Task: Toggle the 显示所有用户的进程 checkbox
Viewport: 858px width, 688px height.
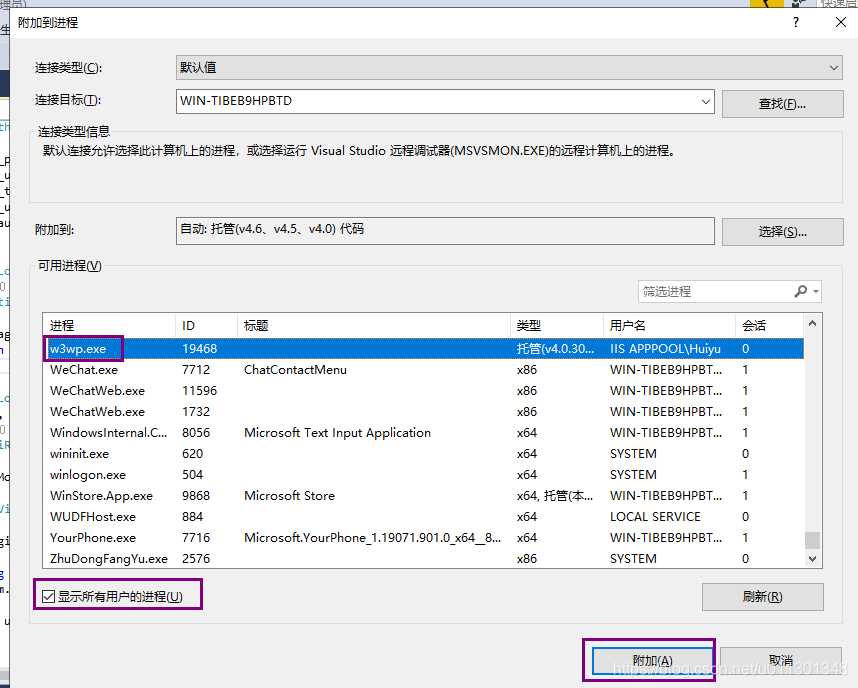Action: (x=49, y=594)
